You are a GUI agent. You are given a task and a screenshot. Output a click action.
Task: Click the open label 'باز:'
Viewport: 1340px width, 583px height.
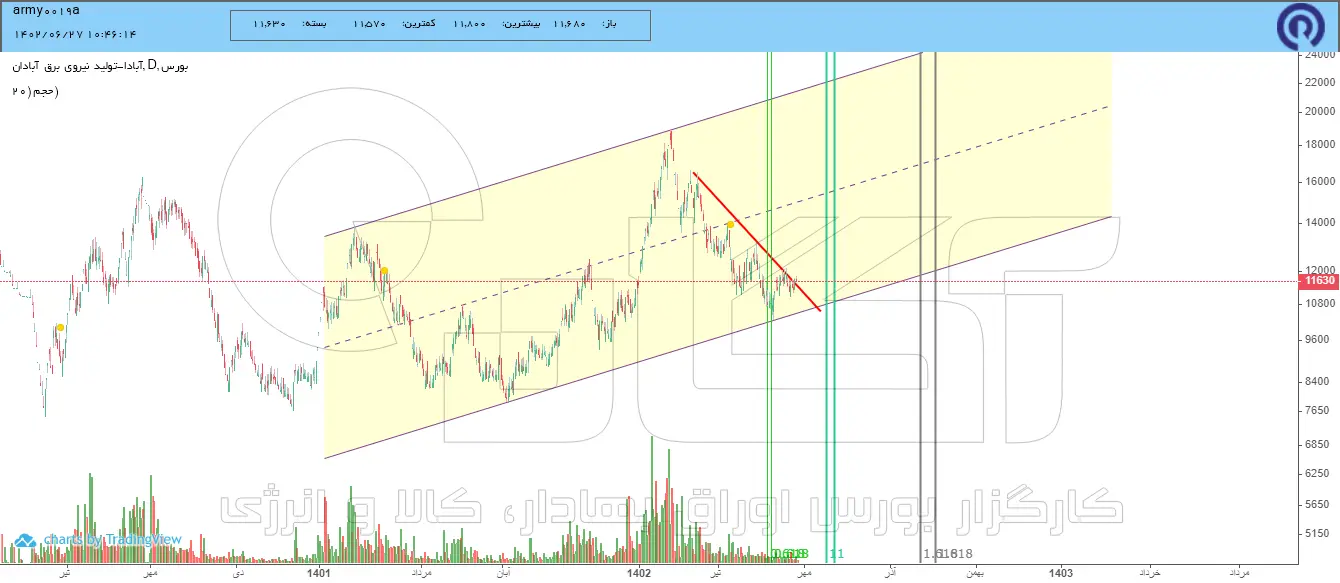[610, 23]
